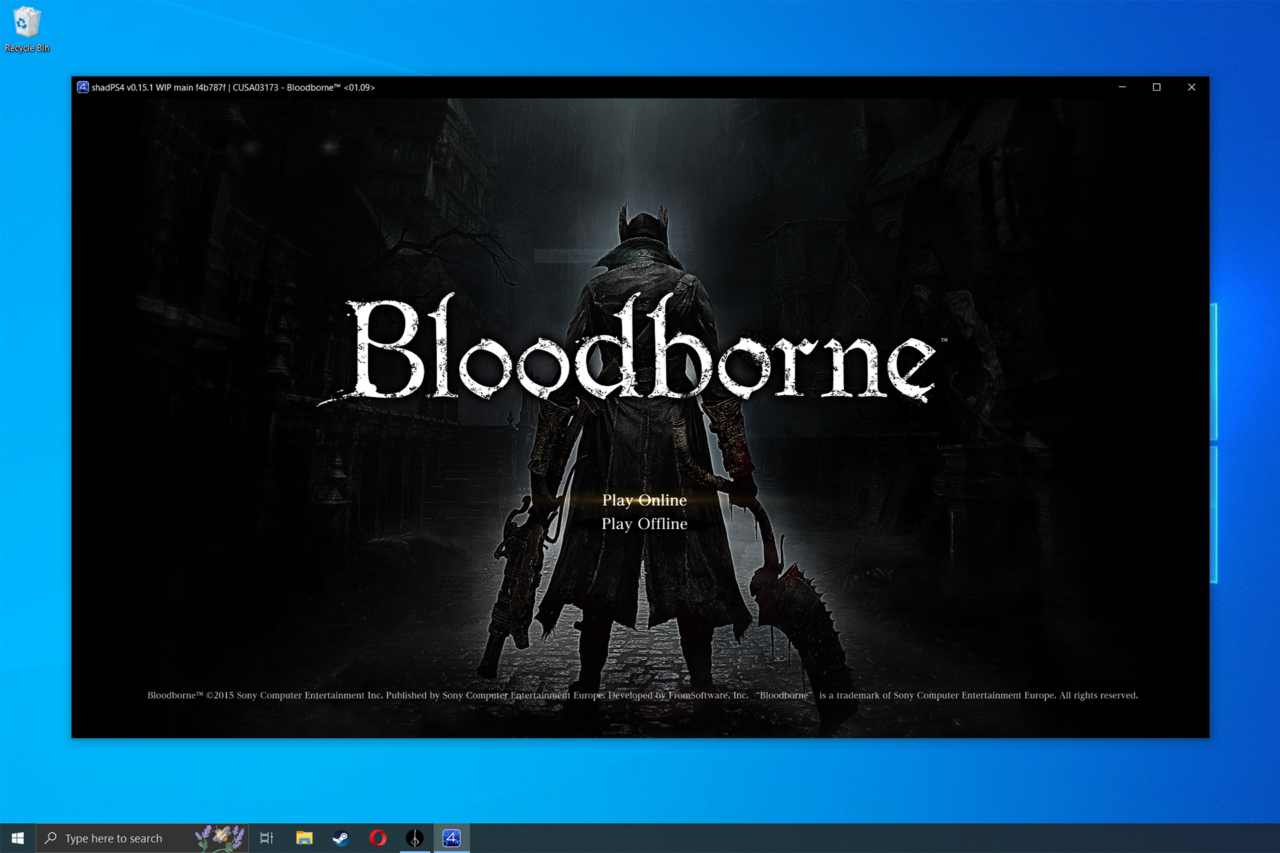Click the Bloodborne title logo
Viewport: 1280px width, 853px height.
coord(630,350)
